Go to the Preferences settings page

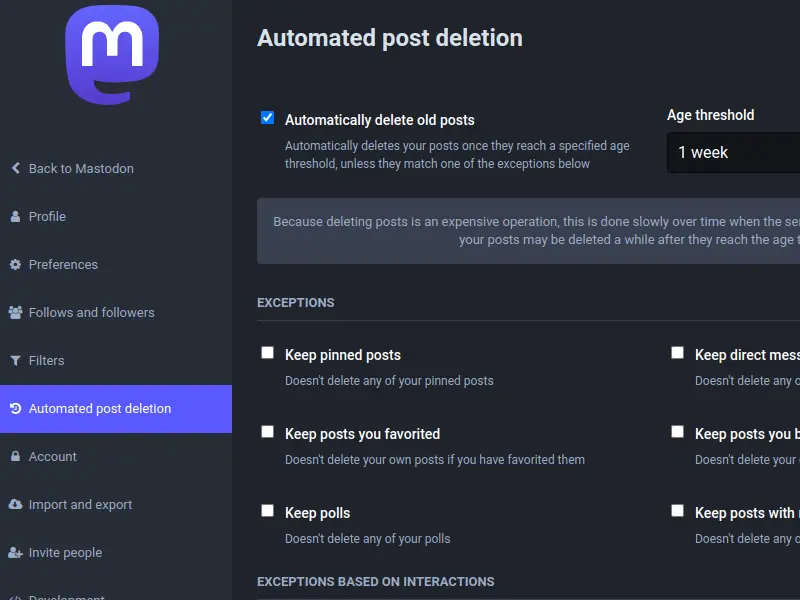tap(63, 265)
